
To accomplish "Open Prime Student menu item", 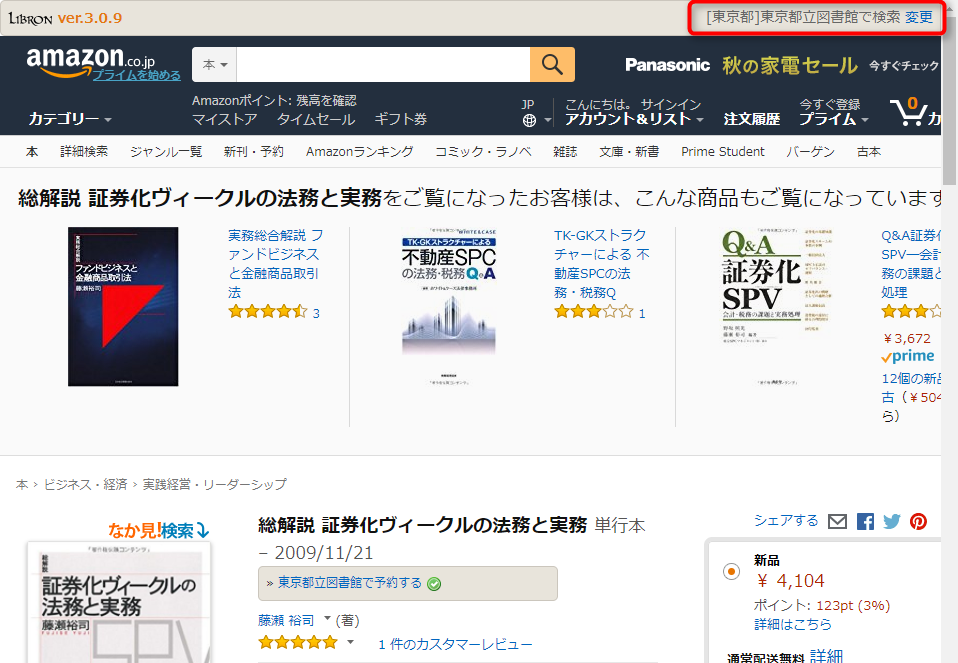I will click(723, 152).
